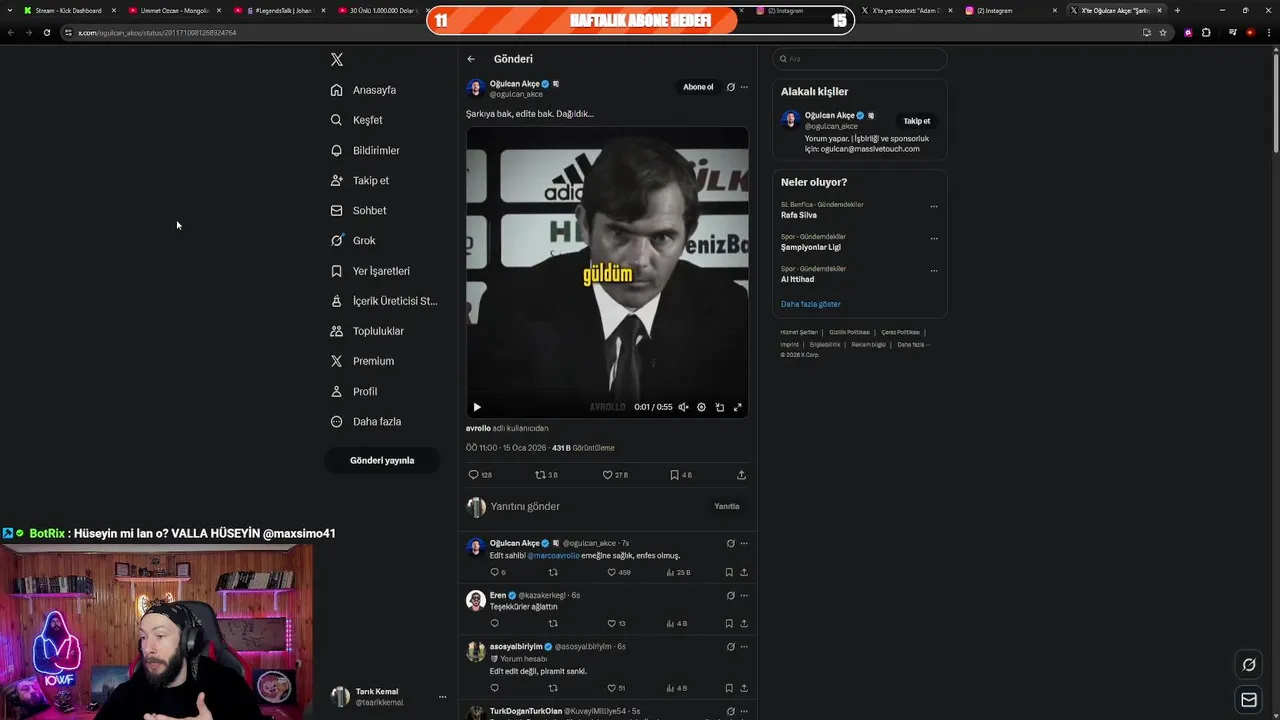Like Oğulcan Akçe's reply with 459 likes
1280x720 pixels.
[x=619, y=573]
